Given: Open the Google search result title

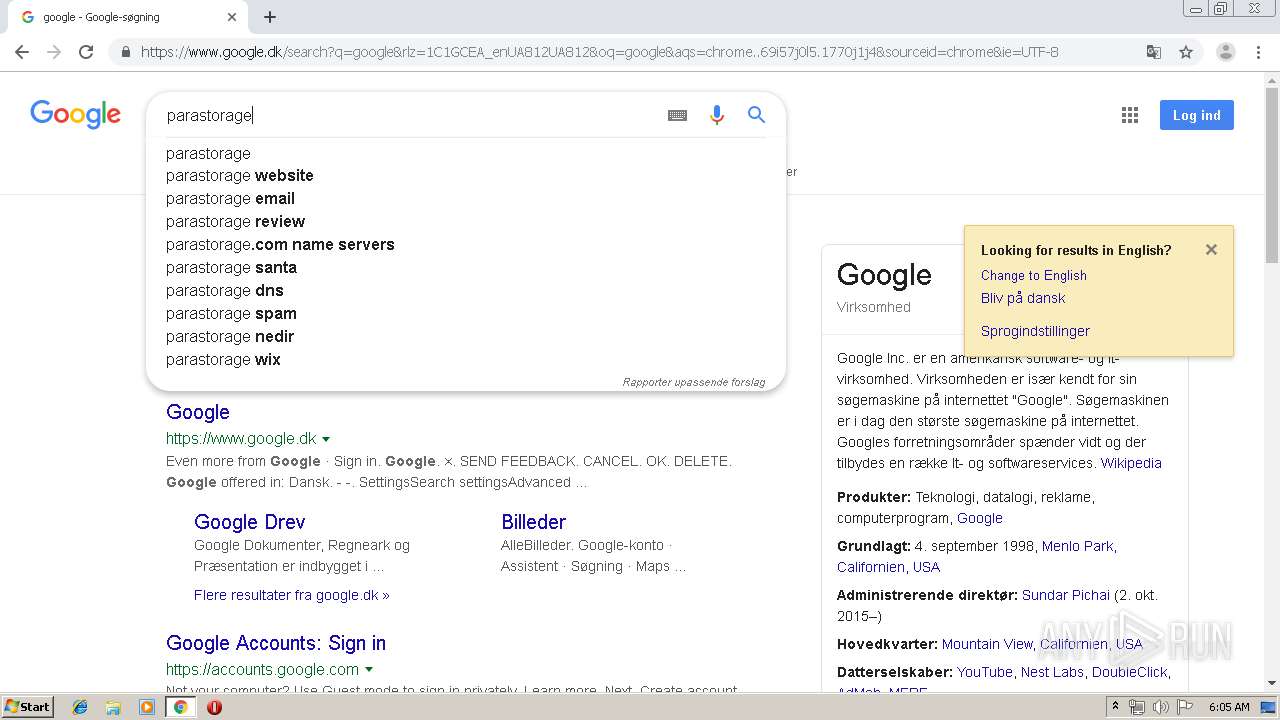Looking at the screenshot, I should [x=198, y=412].
